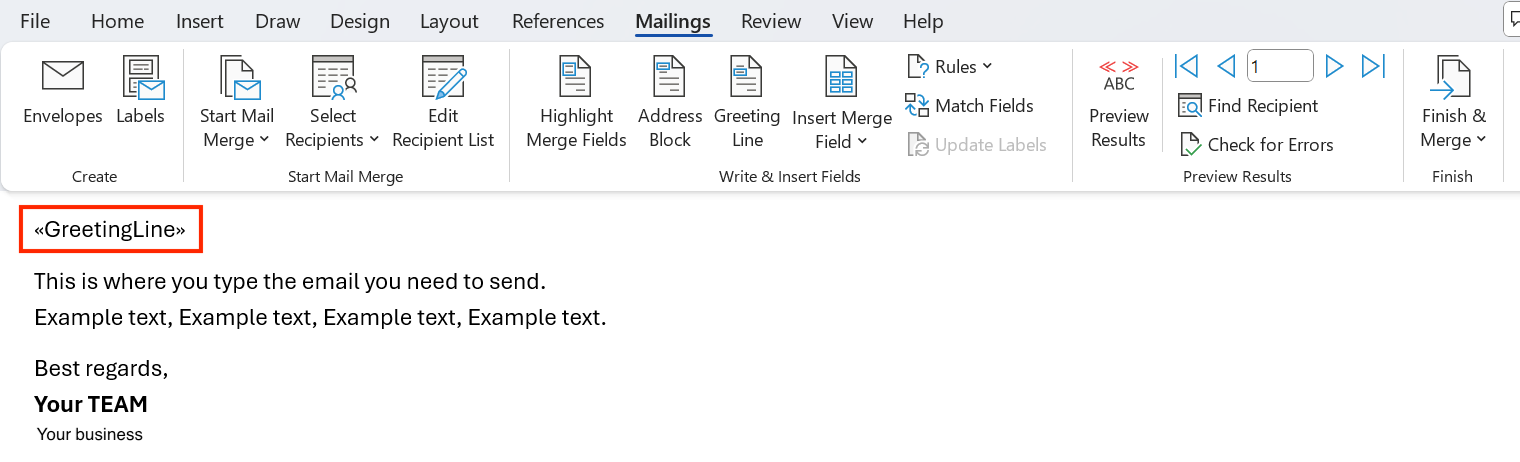Click the record number input box

pos(1280,67)
